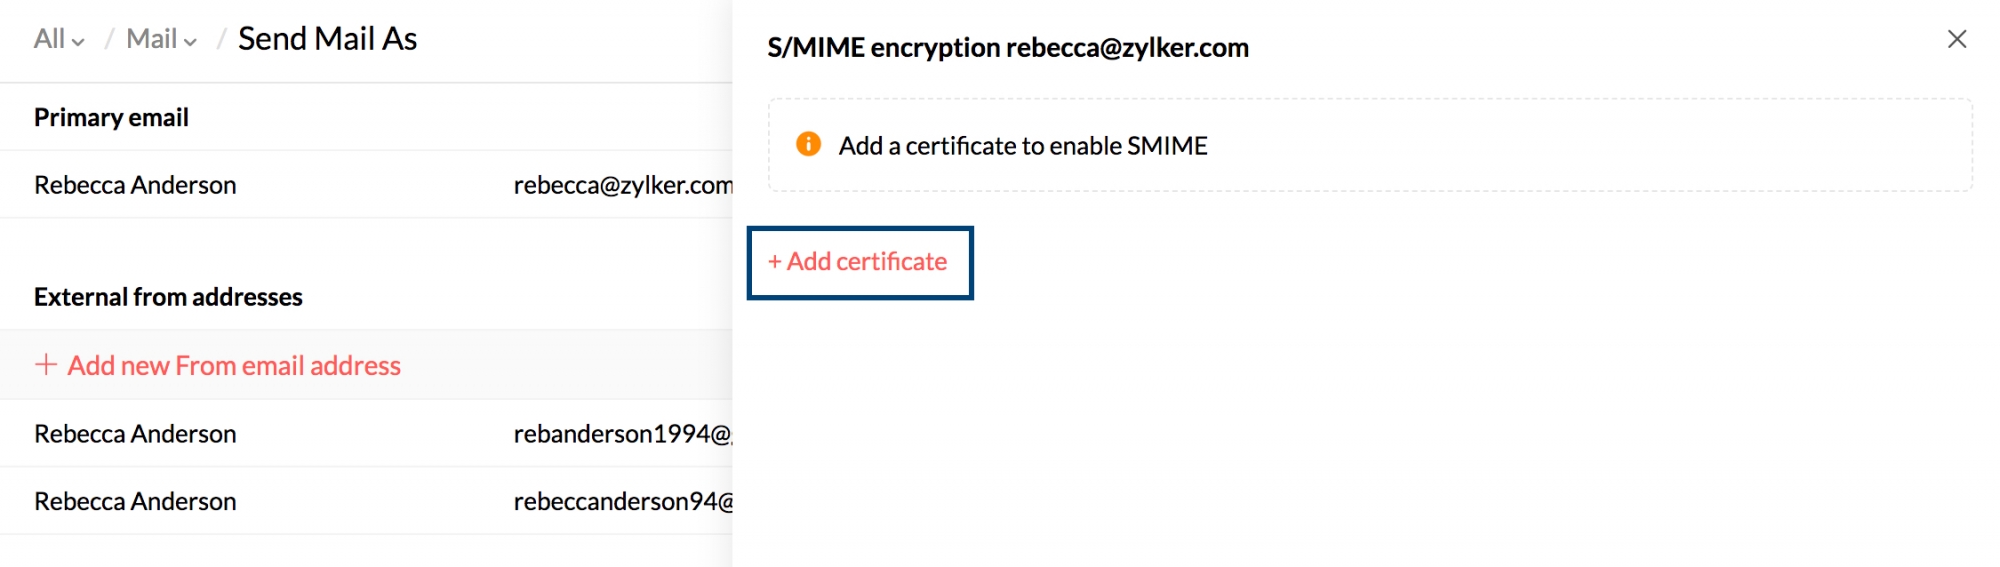Click the Add a certificate to enable SMIME notice
This screenshot has height=567, width=2000.
point(1022,146)
